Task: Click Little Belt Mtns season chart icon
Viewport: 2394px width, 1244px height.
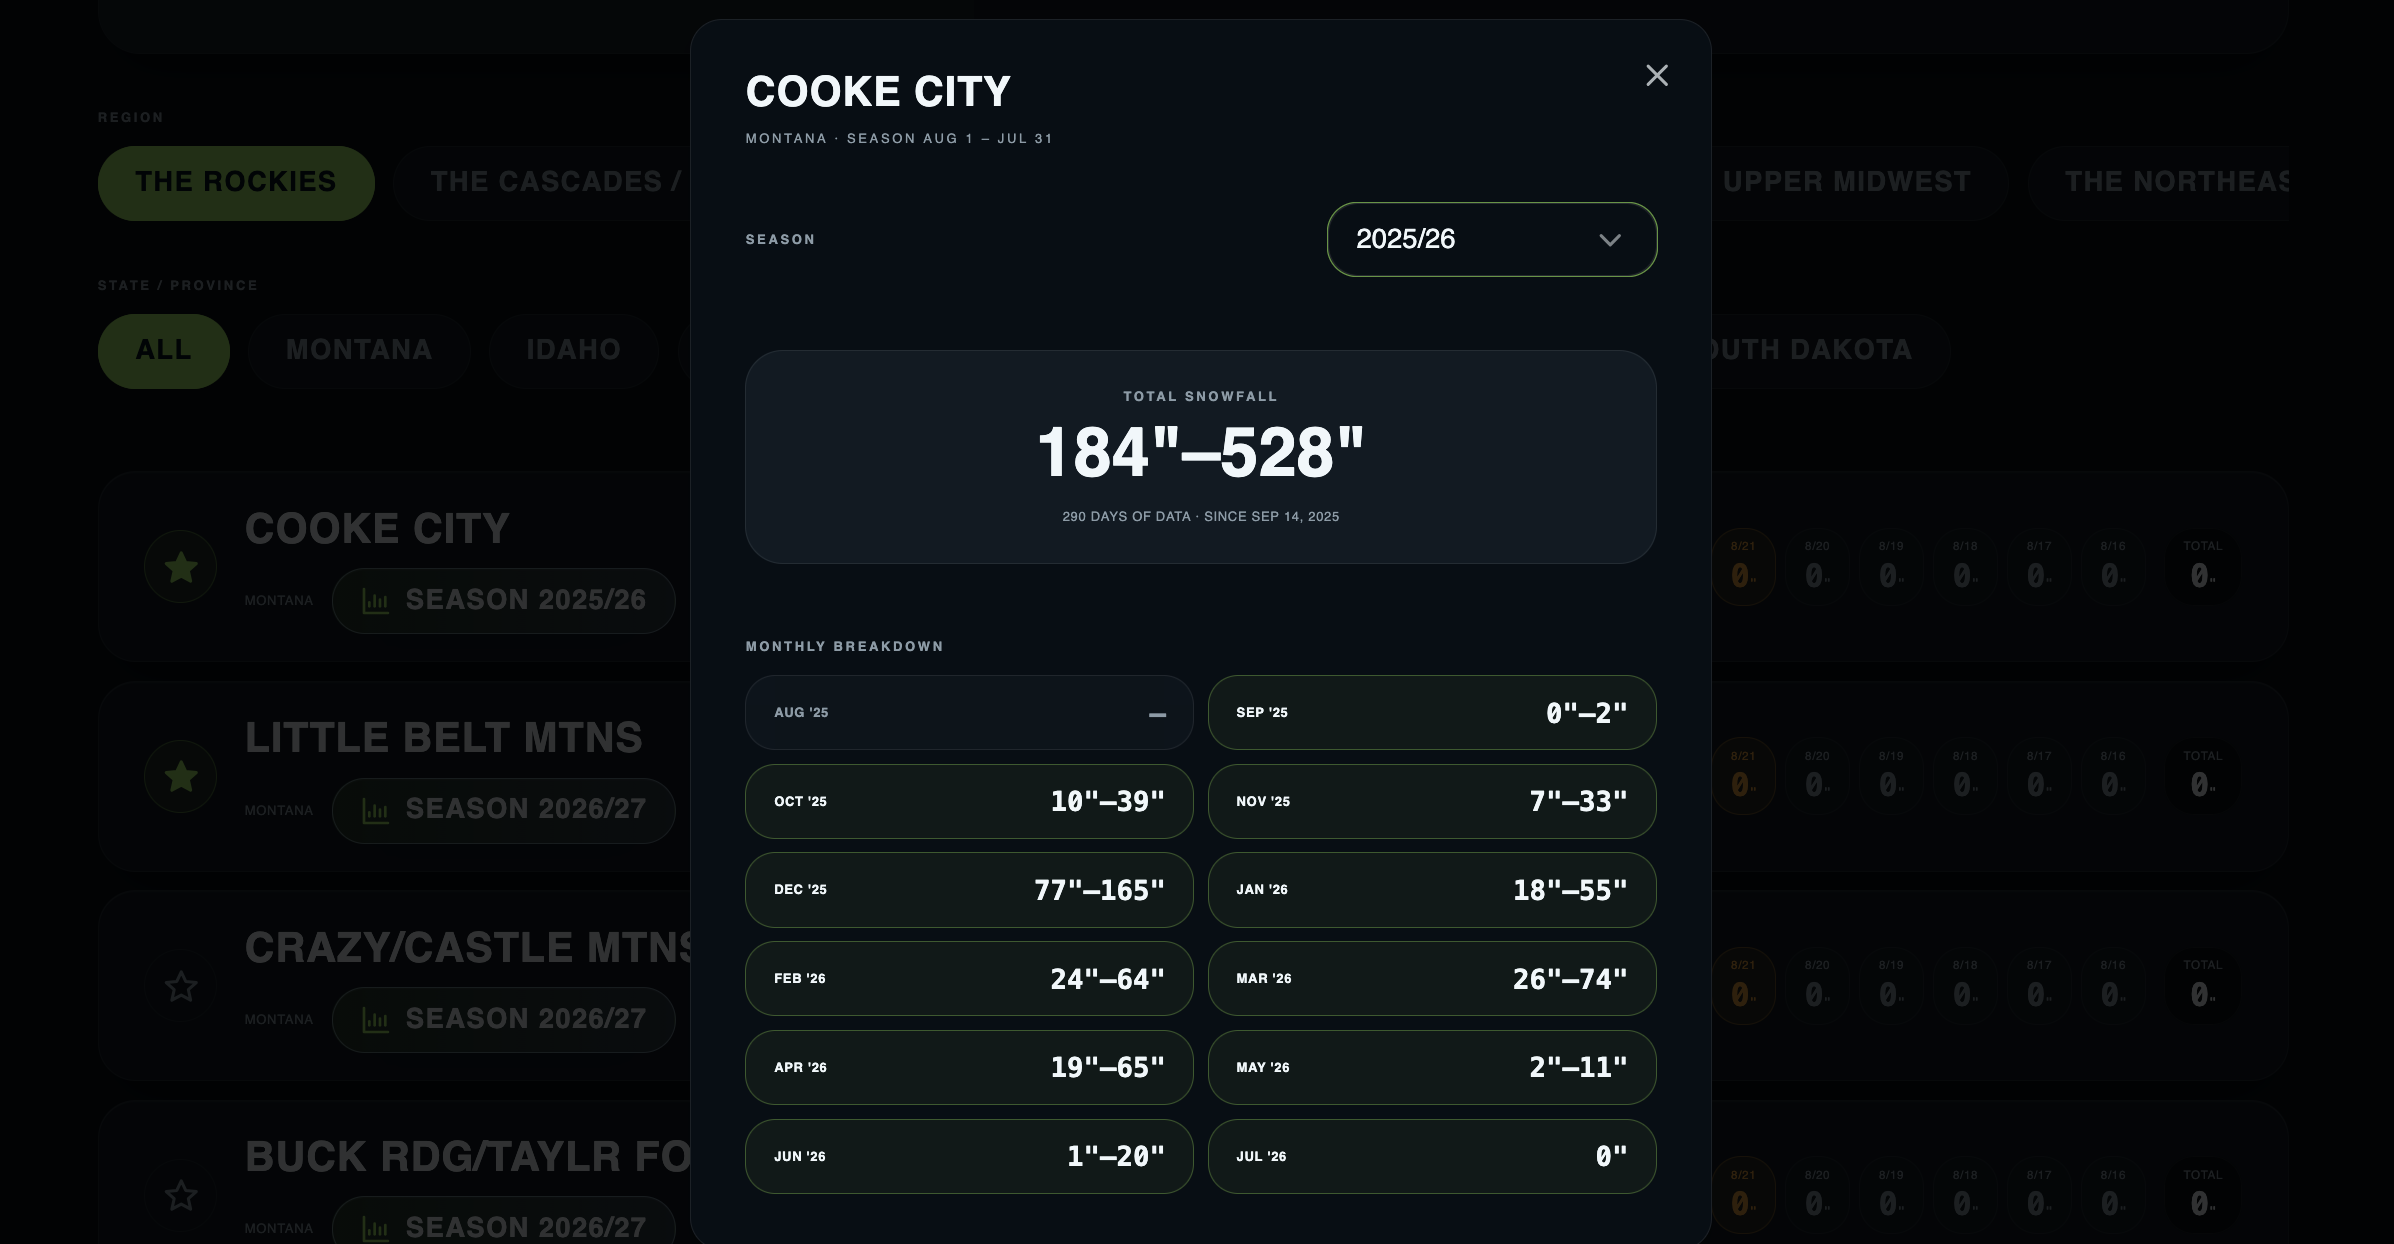Action: pos(375,810)
